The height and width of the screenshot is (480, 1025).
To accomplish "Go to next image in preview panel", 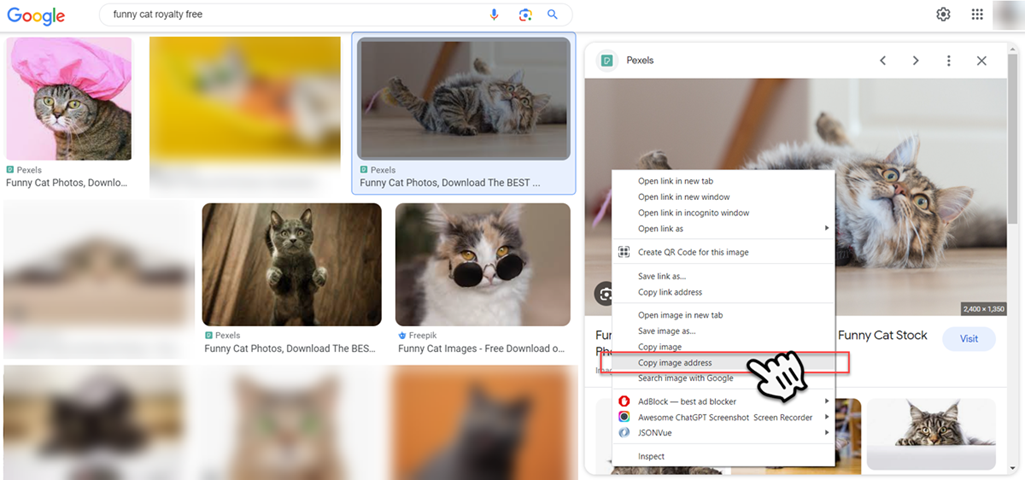I will (x=915, y=61).
